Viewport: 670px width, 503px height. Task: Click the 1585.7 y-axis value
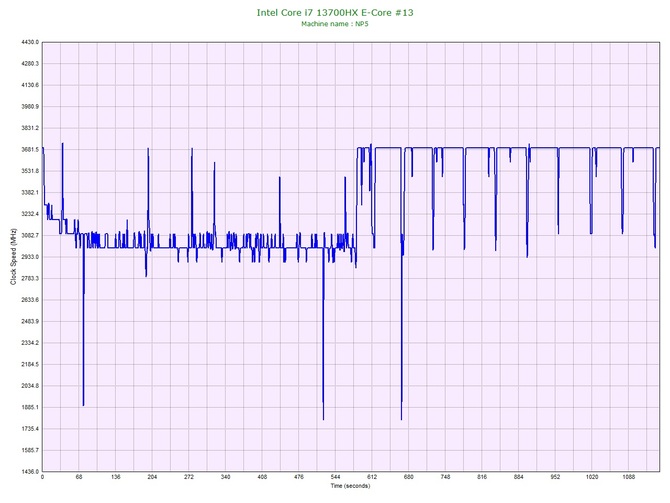30,450
